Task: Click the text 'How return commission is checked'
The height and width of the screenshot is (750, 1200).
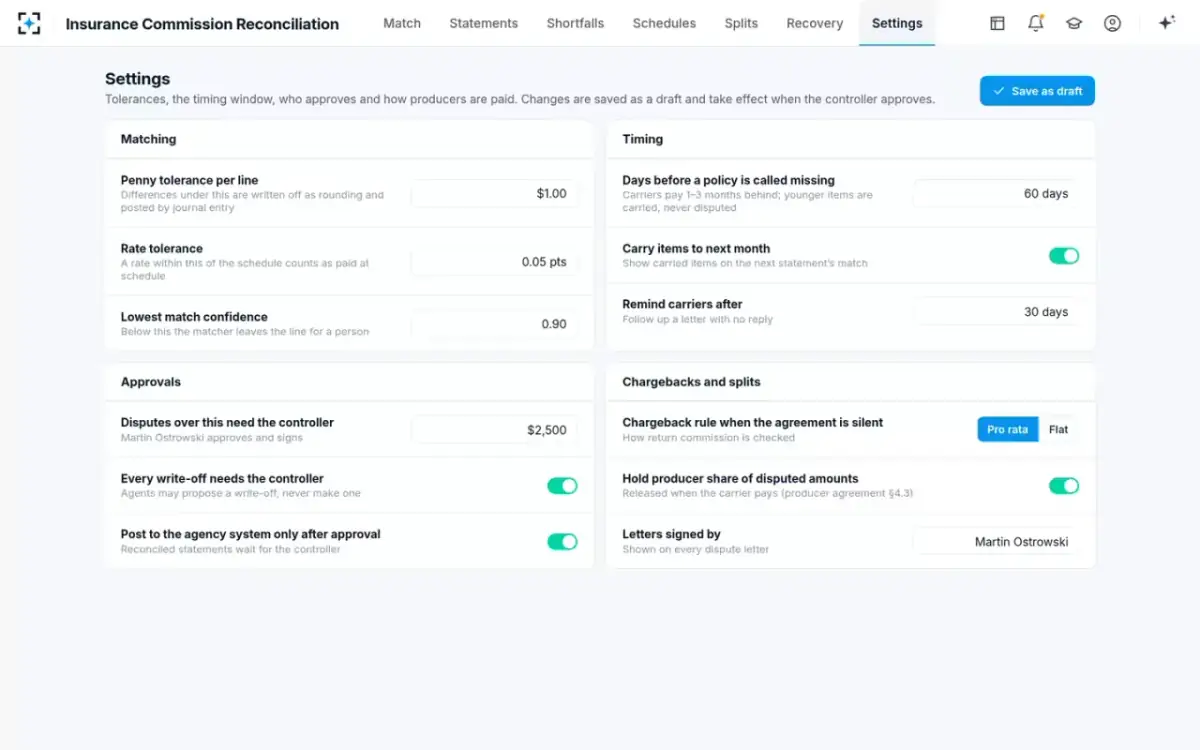Action: [x=708, y=438]
